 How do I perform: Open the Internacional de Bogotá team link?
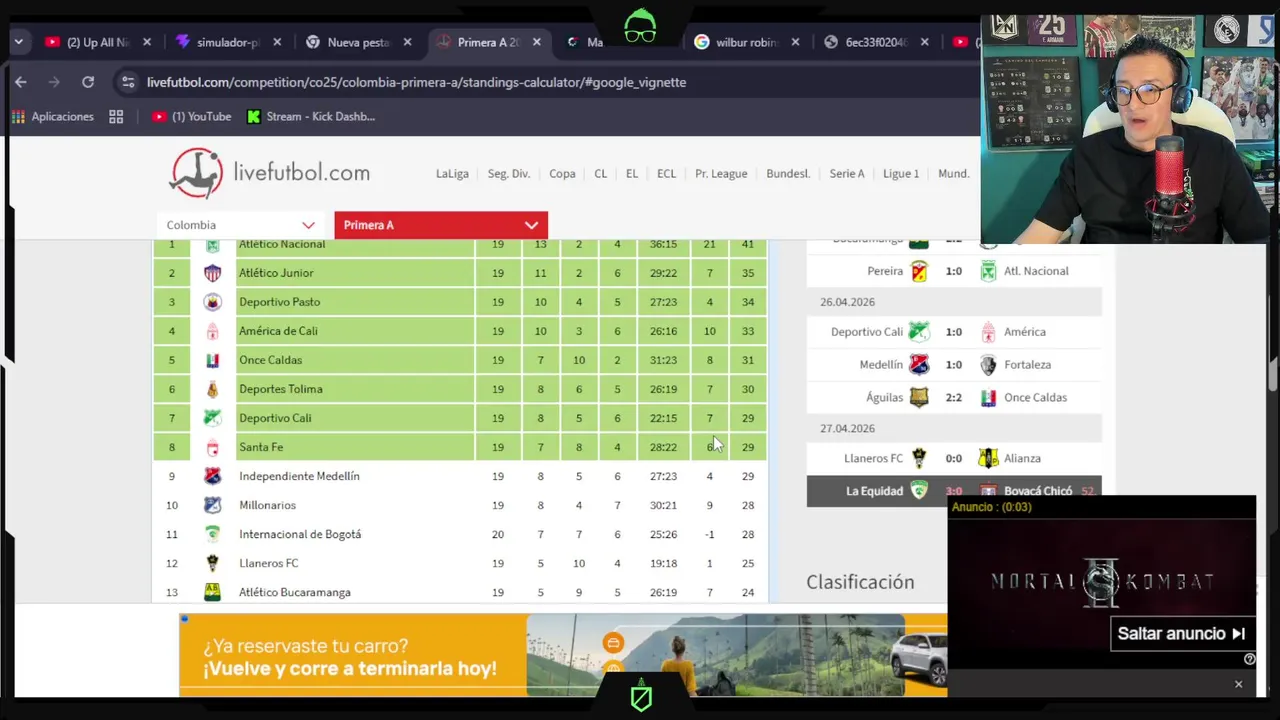(x=300, y=534)
